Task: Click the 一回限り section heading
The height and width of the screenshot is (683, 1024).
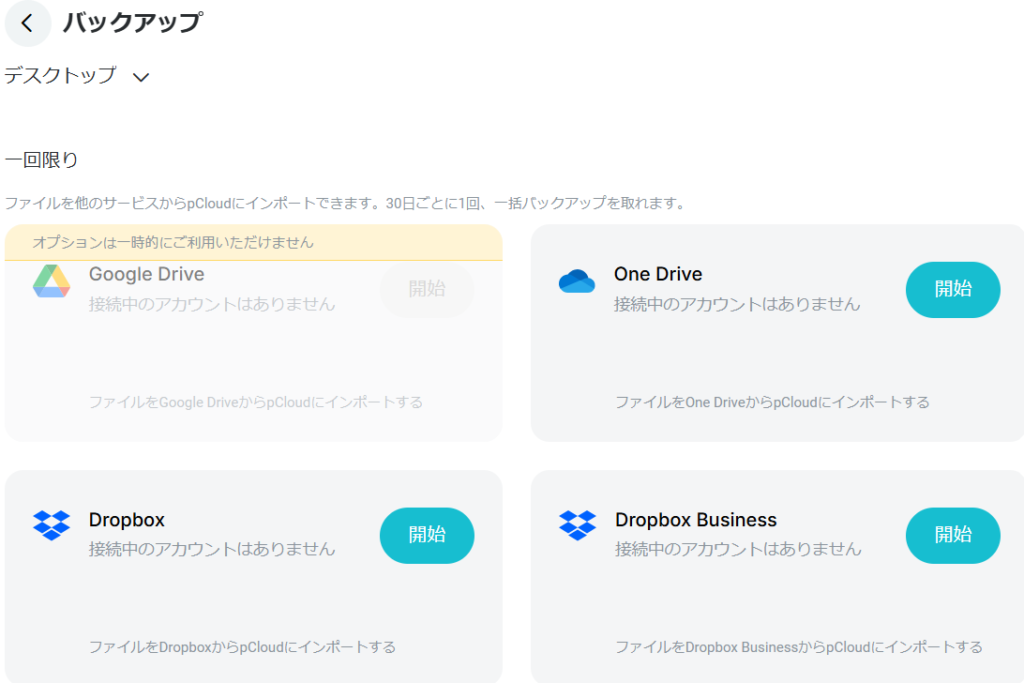Action: click(x=41, y=160)
